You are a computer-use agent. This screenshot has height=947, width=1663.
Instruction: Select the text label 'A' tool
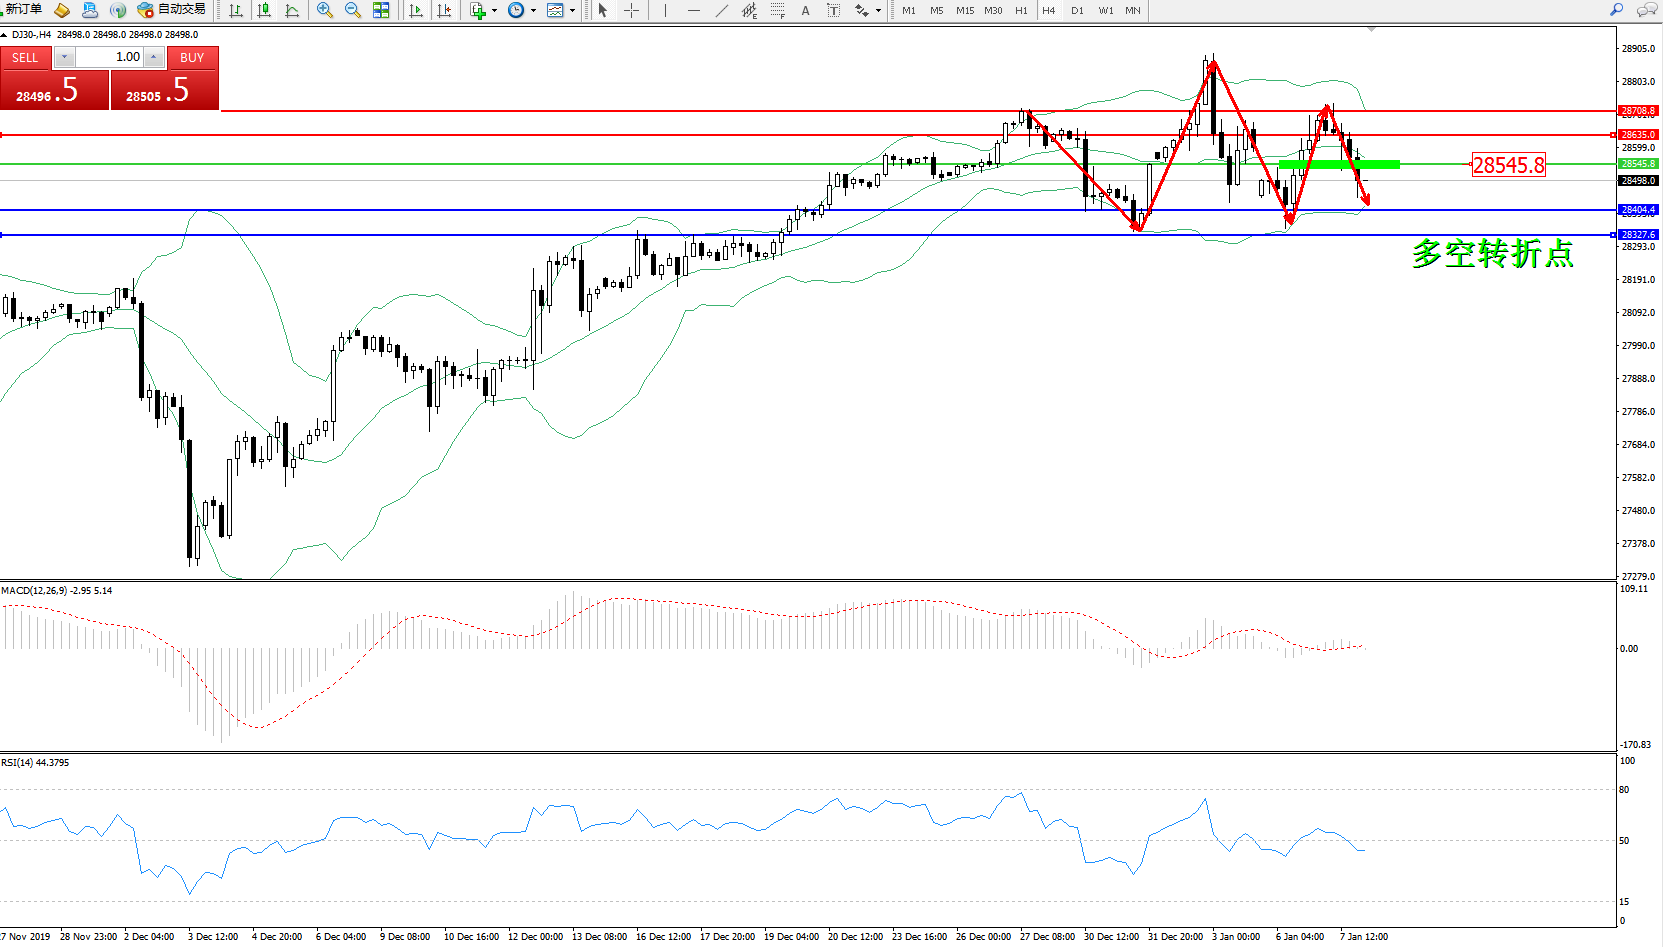point(805,10)
